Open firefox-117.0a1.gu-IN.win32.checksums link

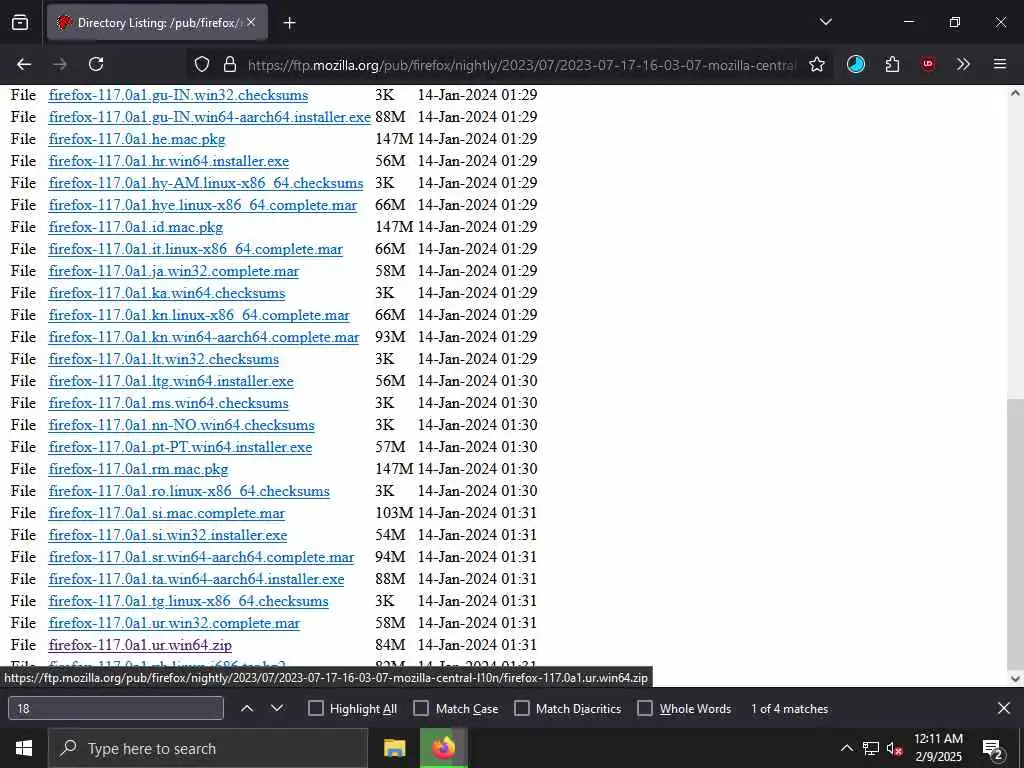[x=178, y=95]
